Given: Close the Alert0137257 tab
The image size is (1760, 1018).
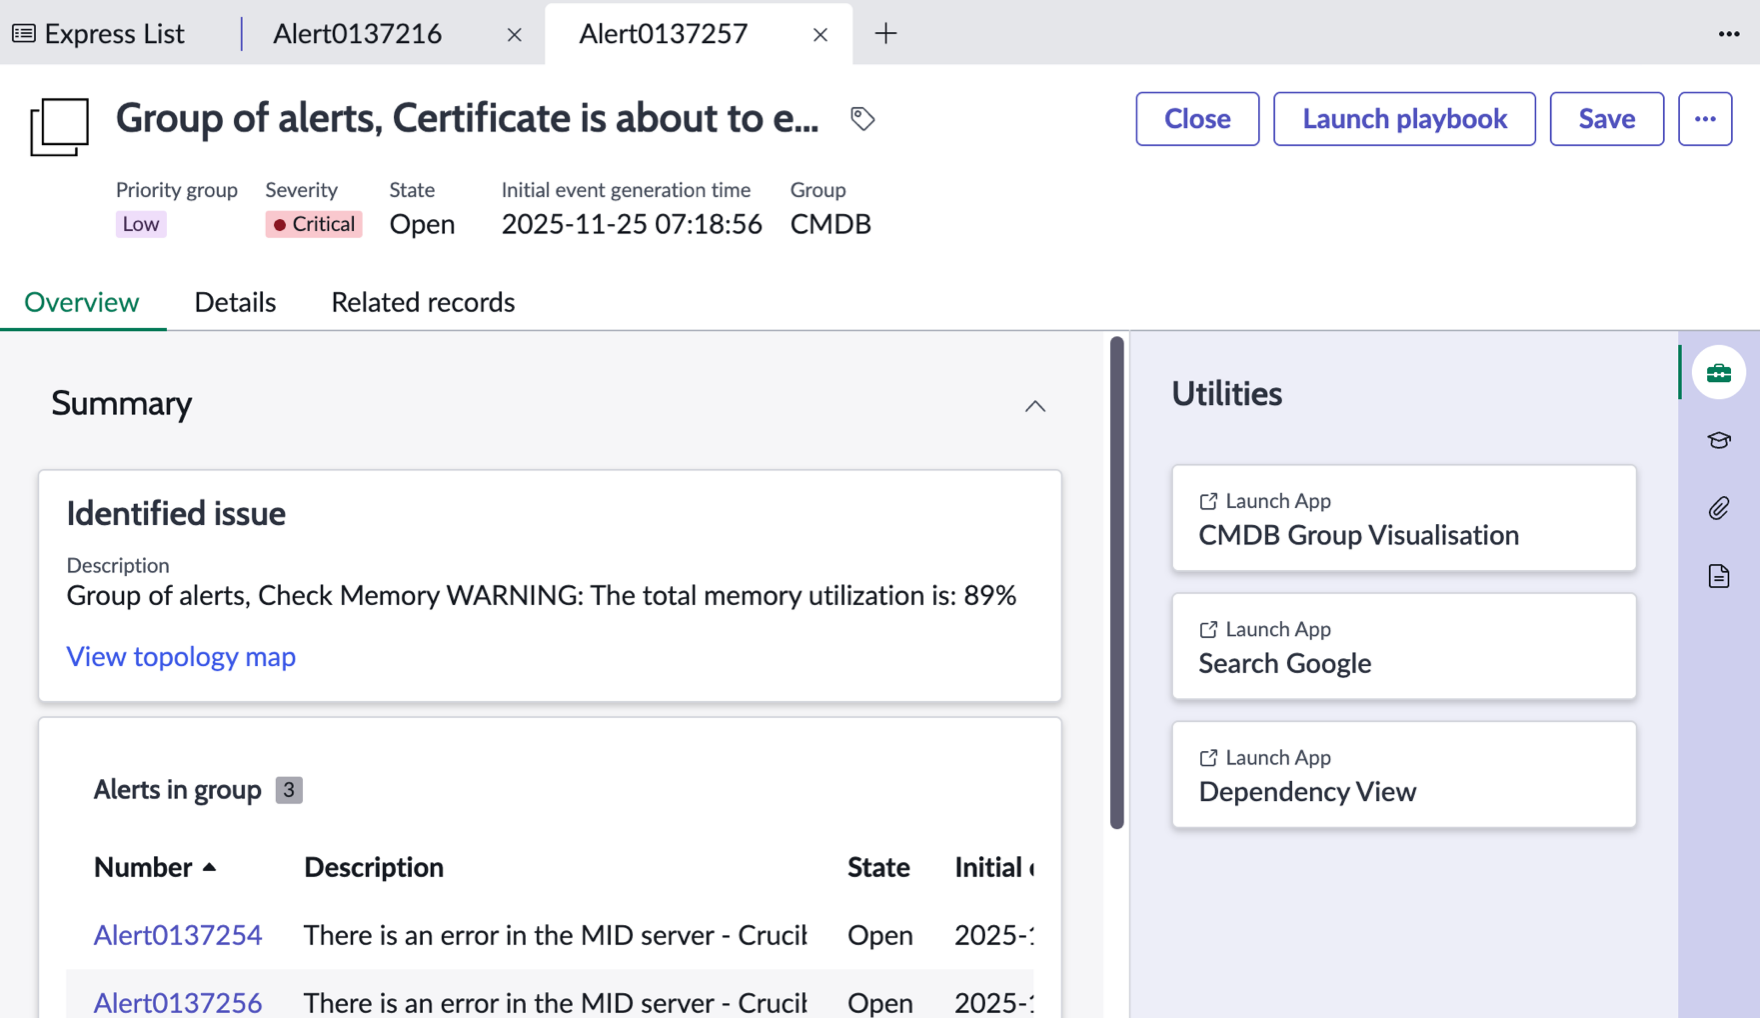Looking at the screenshot, I should [820, 35].
